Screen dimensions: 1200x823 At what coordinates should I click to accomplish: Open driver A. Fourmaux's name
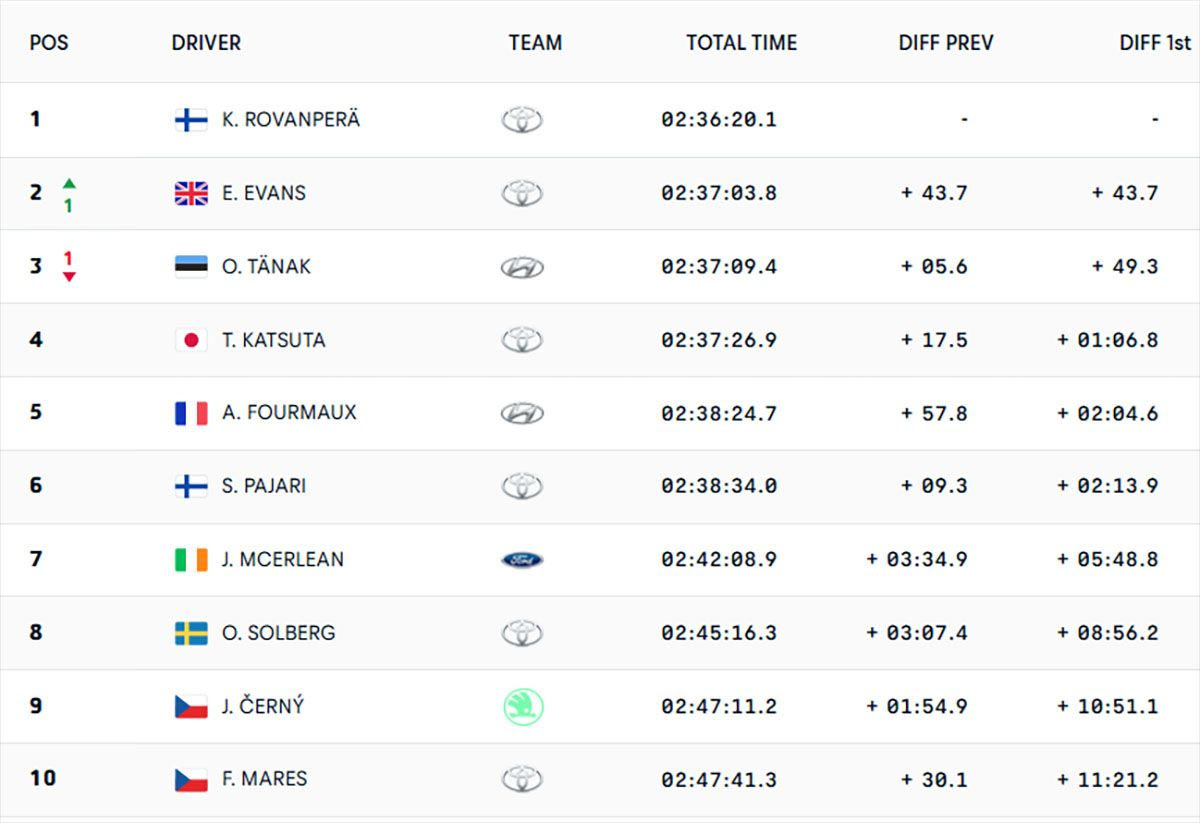pos(289,413)
